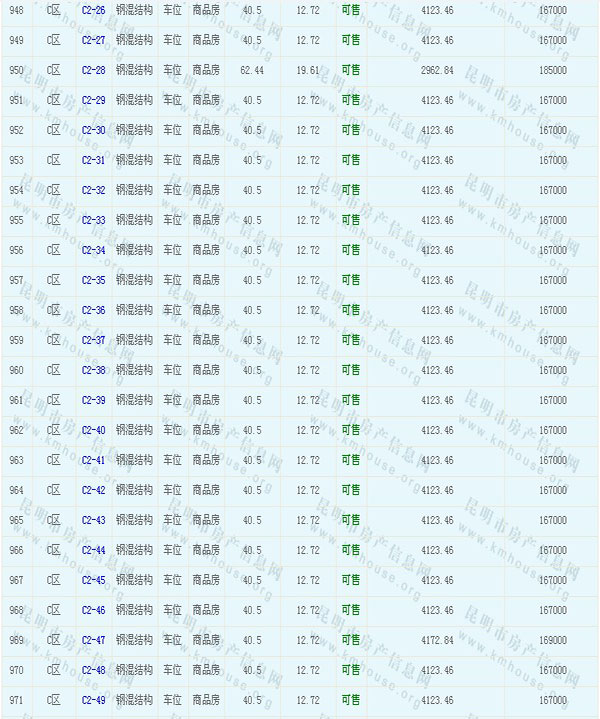Click the 2962.84 unit price cell

(437, 70)
